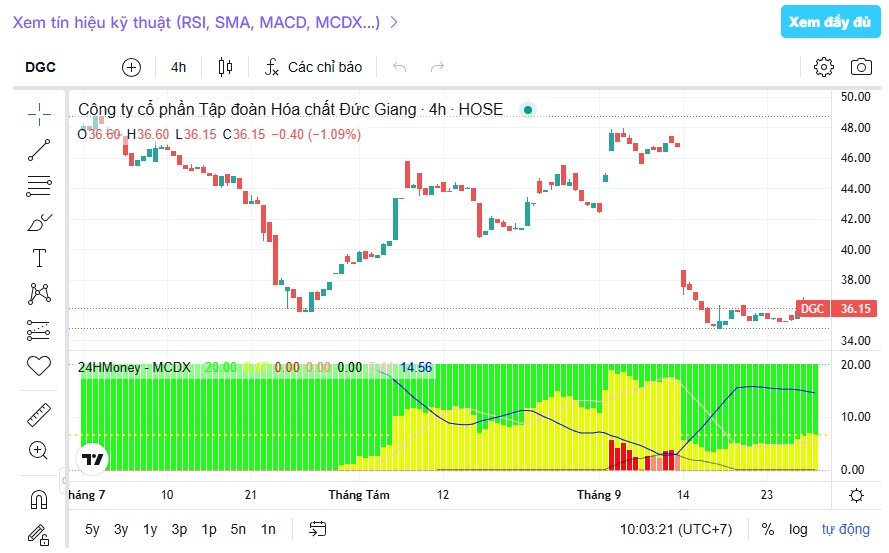Viewport: 889px width, 553px height.
Task: Select the 3p time range
Action: [179, 529]
